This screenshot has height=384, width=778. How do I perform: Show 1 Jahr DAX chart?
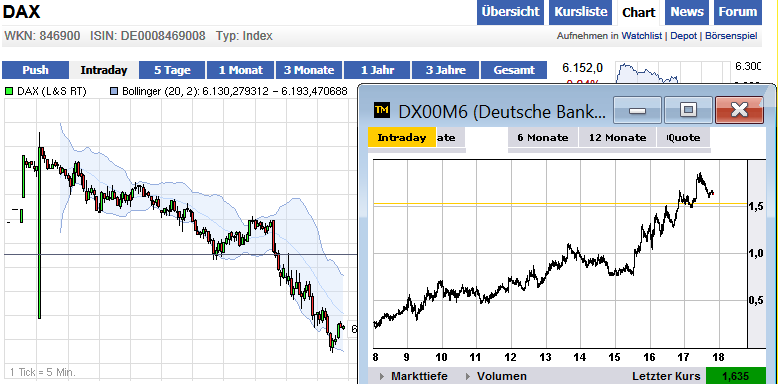[x=377, y=70]
